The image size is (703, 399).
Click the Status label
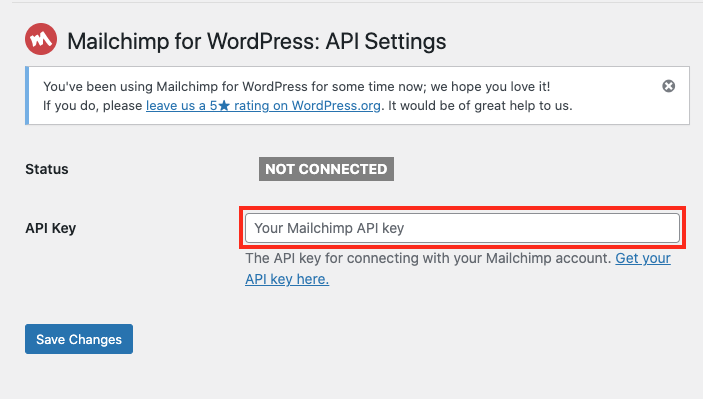[x=47, y=169]
